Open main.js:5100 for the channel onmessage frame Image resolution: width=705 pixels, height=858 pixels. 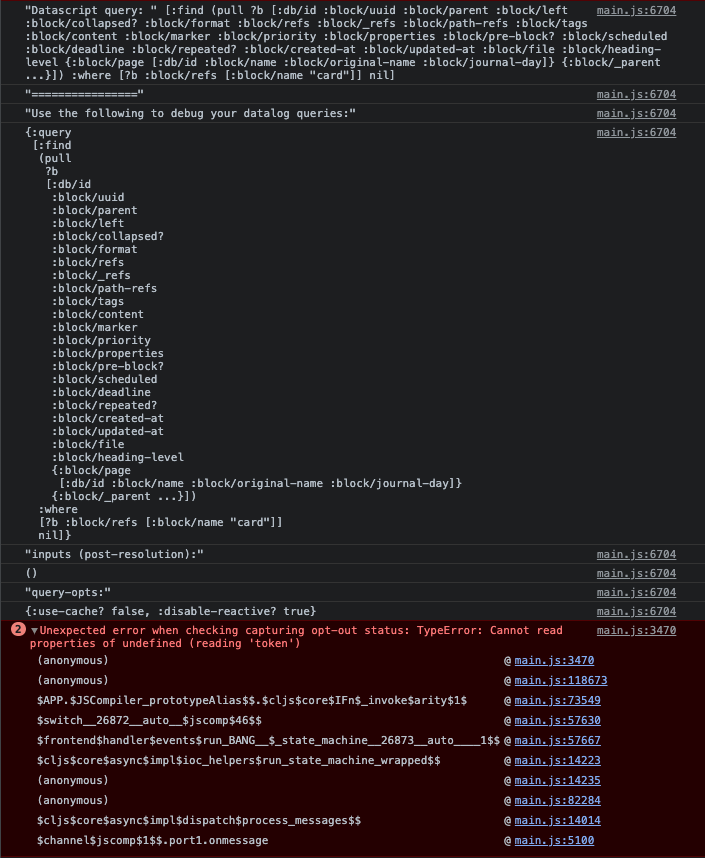552,840
